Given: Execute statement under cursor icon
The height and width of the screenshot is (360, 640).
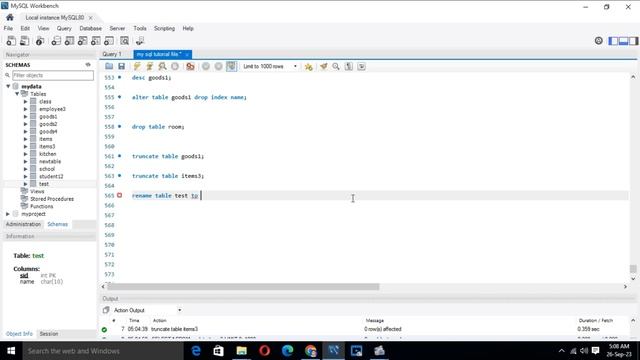Looking at the screenshot, I should click(150, 66).
